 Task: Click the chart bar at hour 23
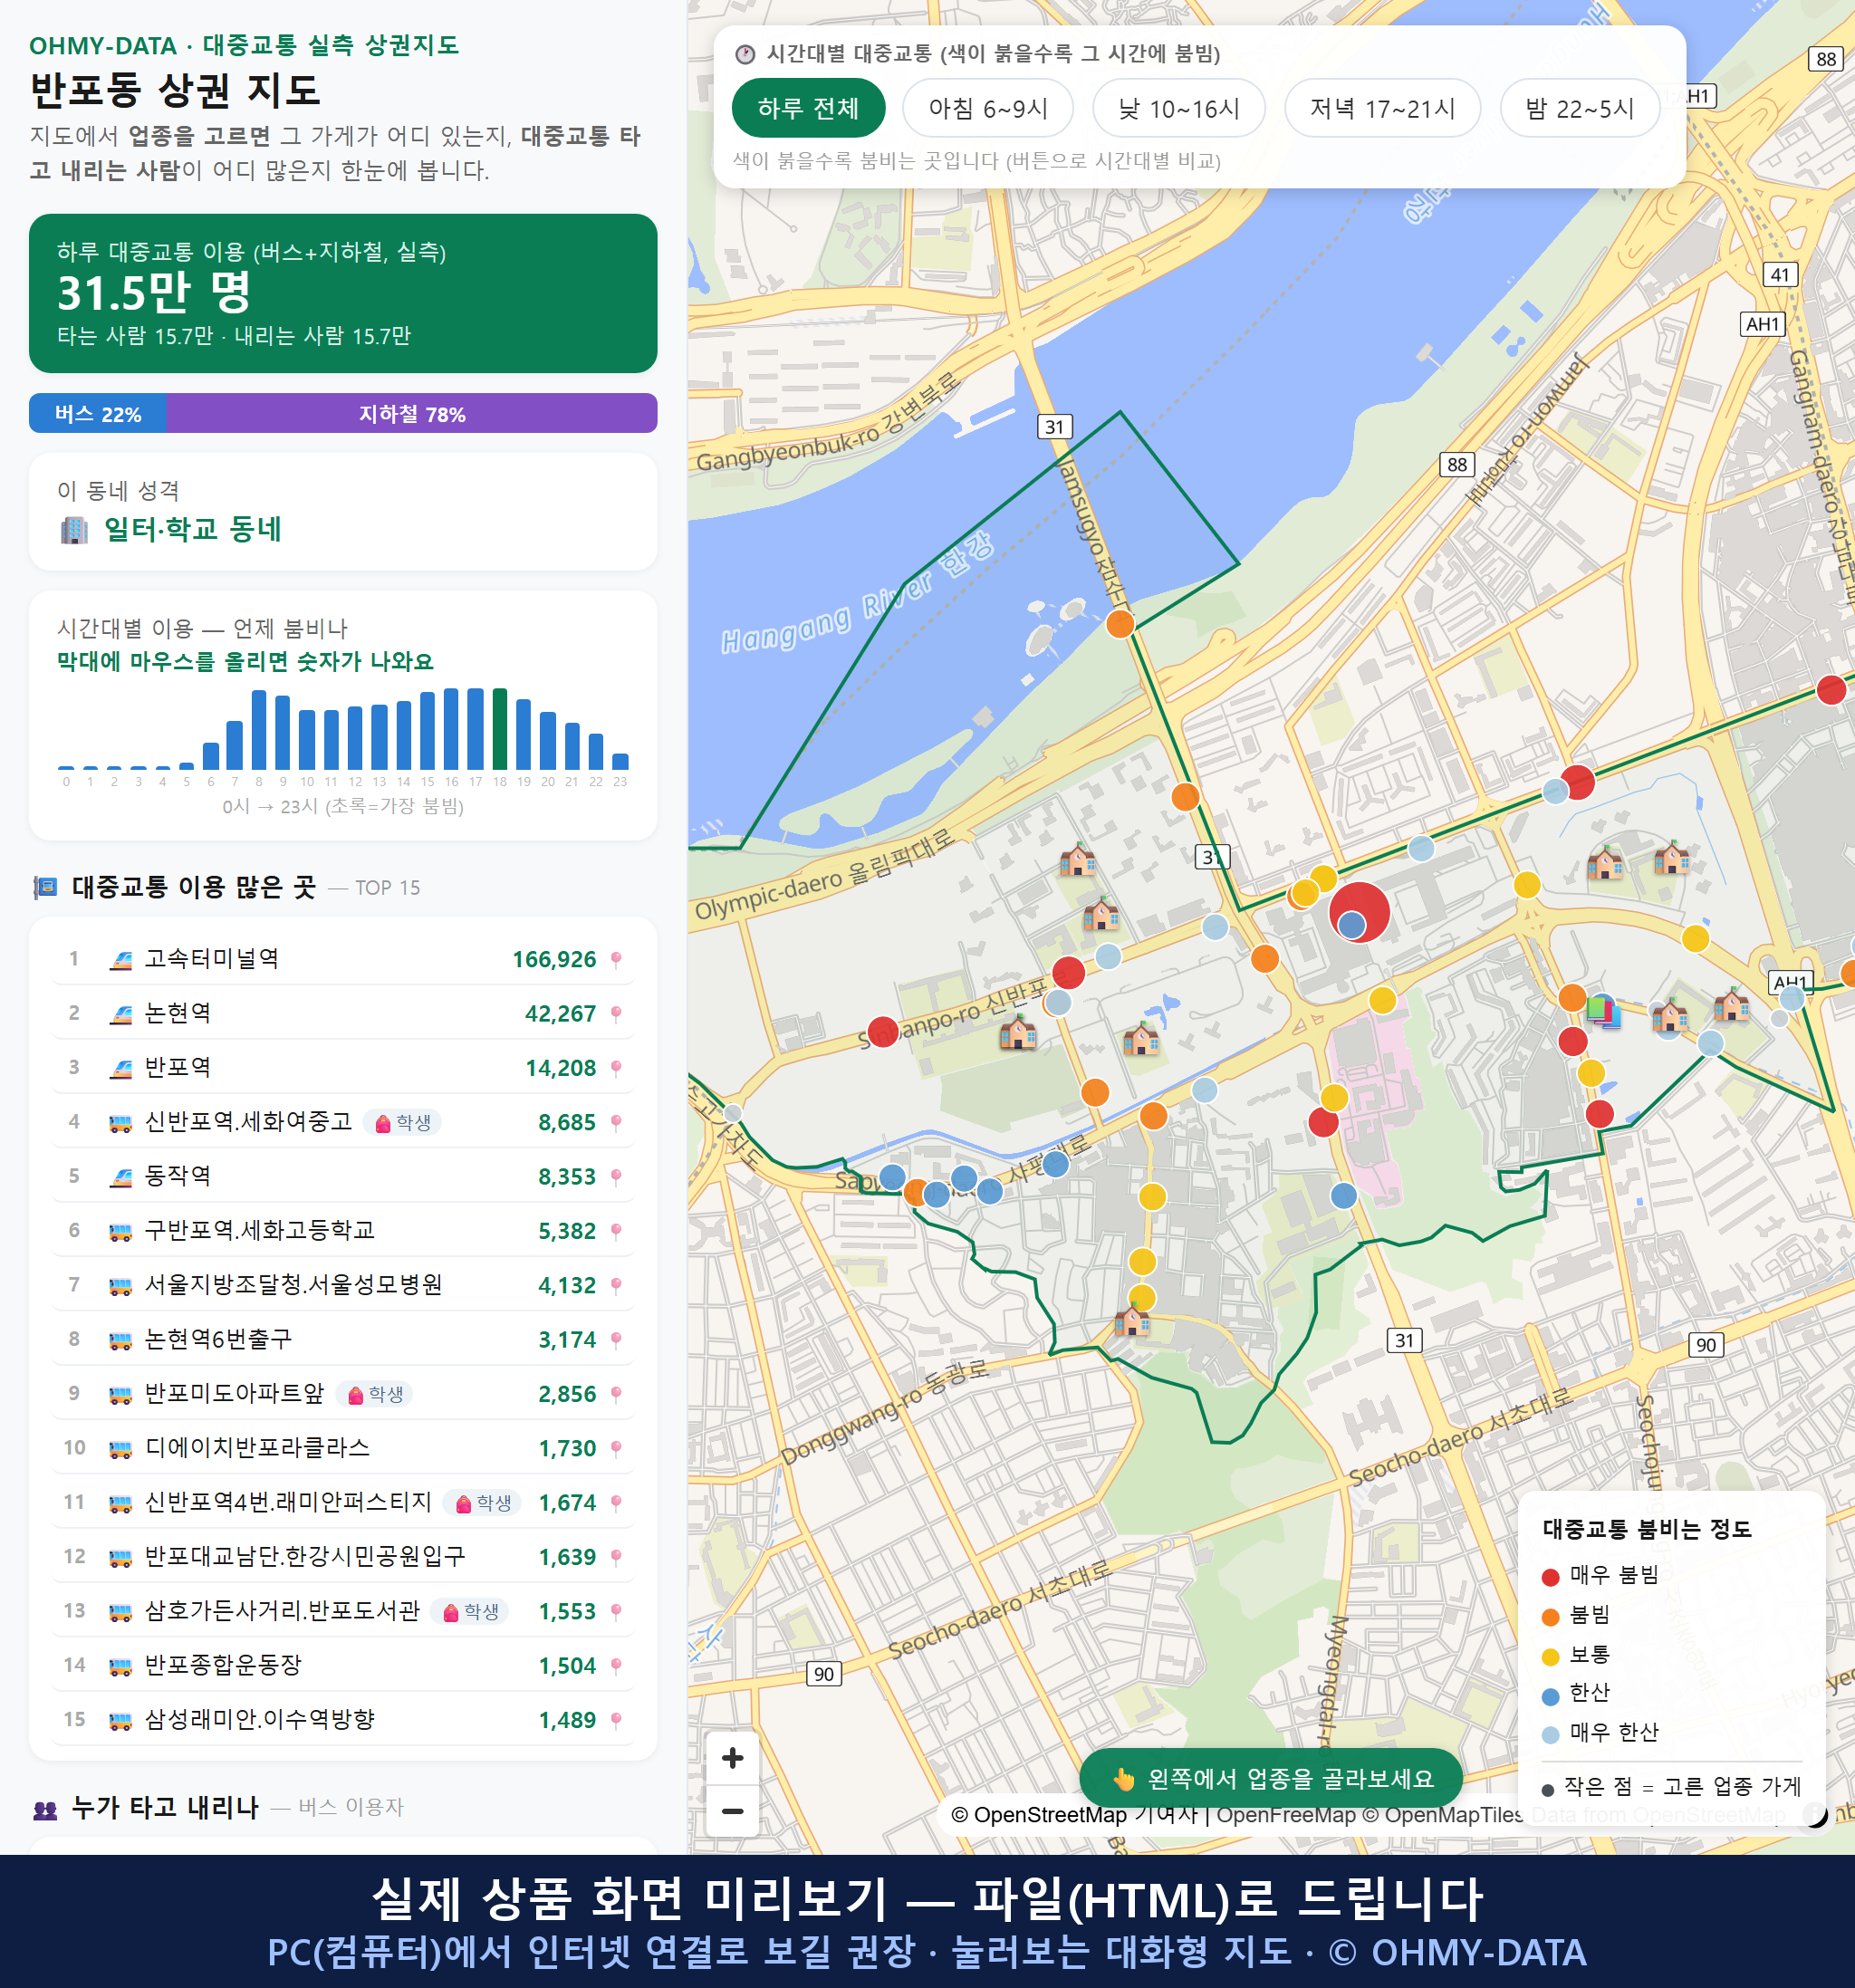tap(620, 761)
